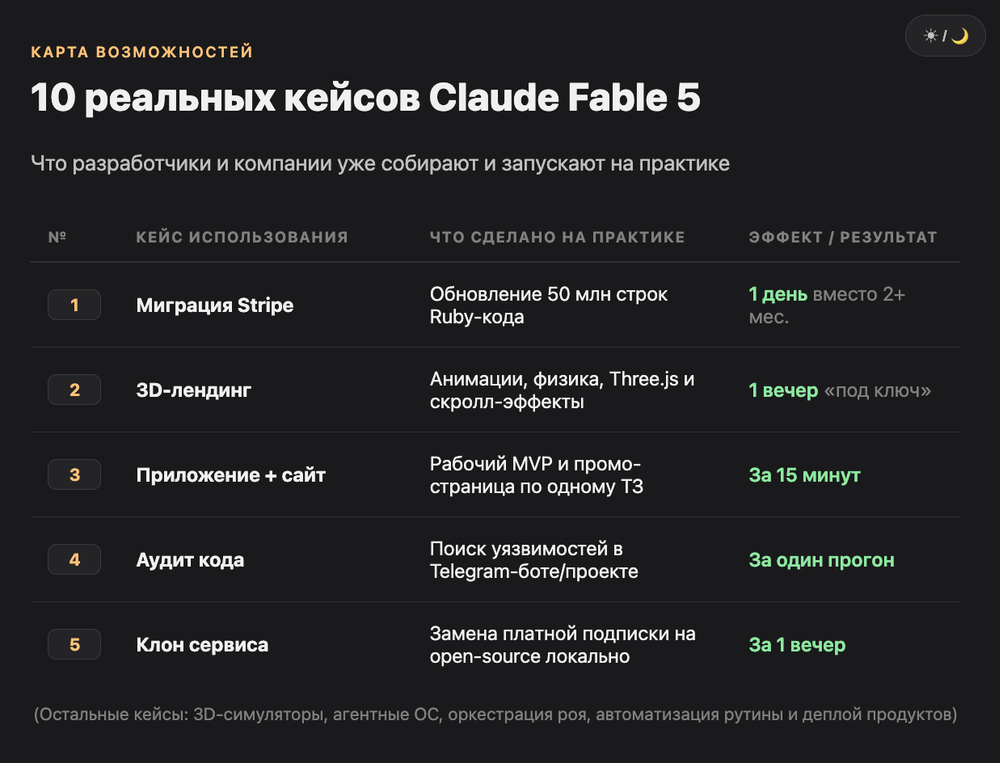Image resolution: width=1000 pixels, height=763 pixels.
Task: Open the Клон сервиса case title
Action: coord(202,644)
